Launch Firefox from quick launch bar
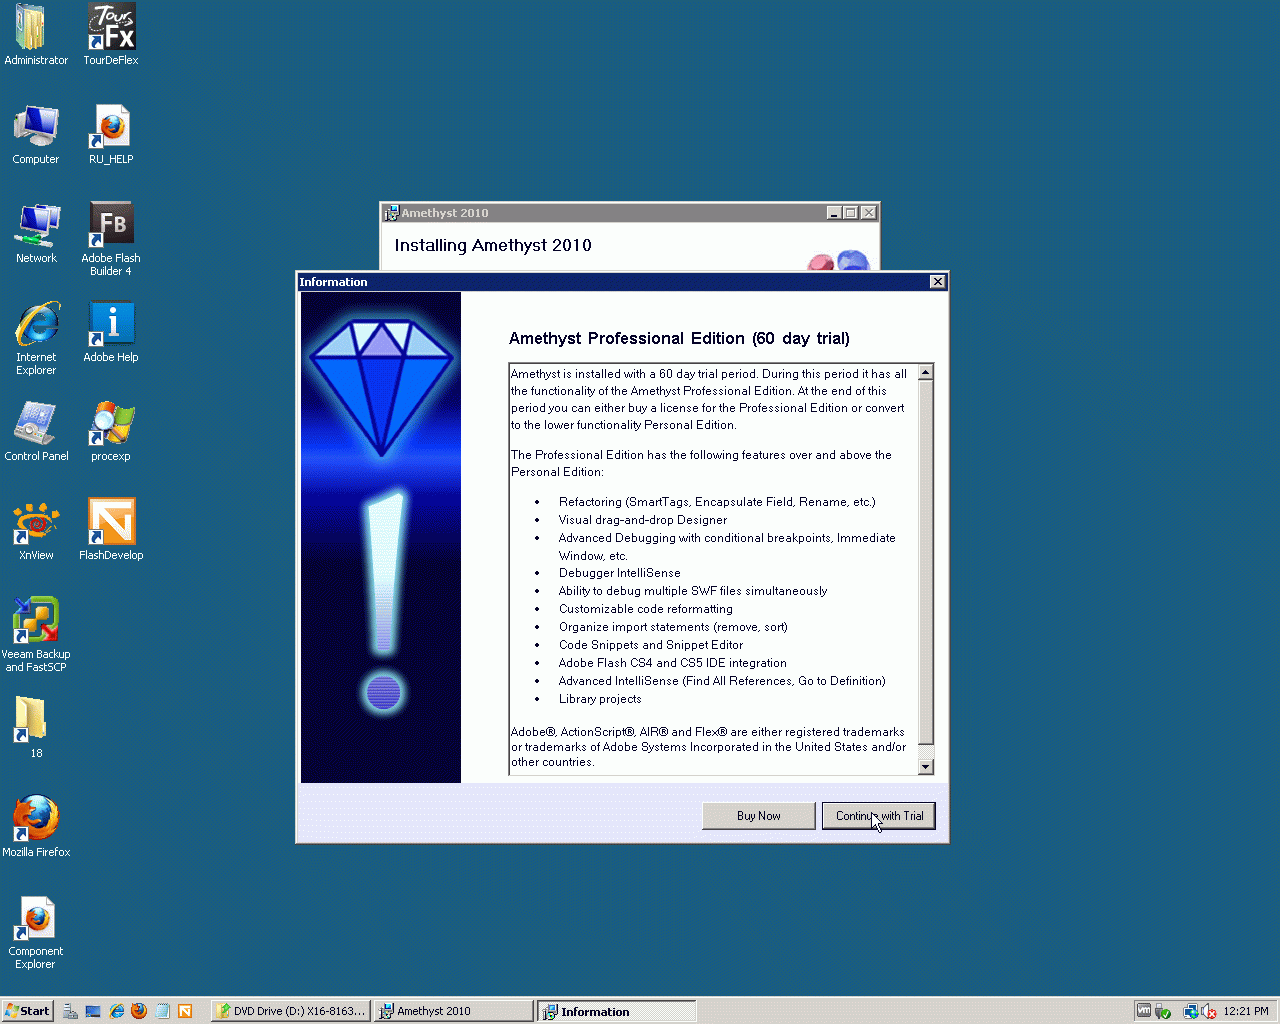Image resolution: width=1280 pixels, height=1024 pixels. click(x=139, y=1011)
